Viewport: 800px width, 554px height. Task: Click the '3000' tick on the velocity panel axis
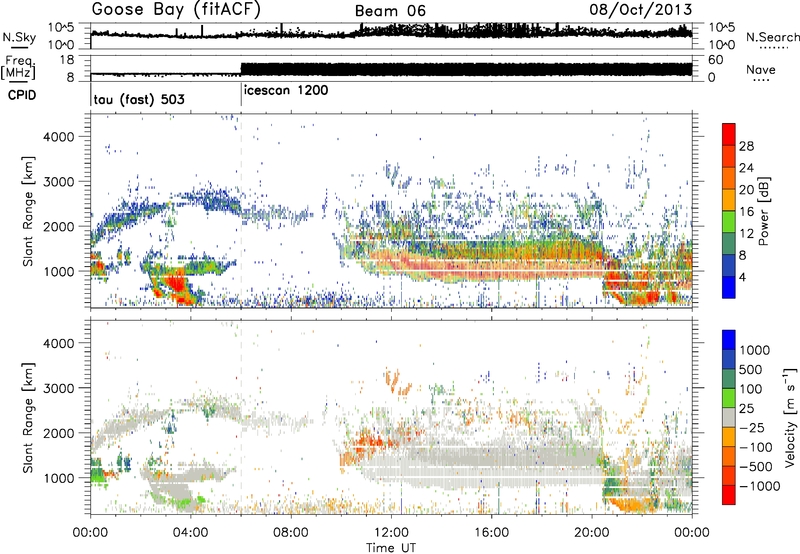tap(58, 388)
